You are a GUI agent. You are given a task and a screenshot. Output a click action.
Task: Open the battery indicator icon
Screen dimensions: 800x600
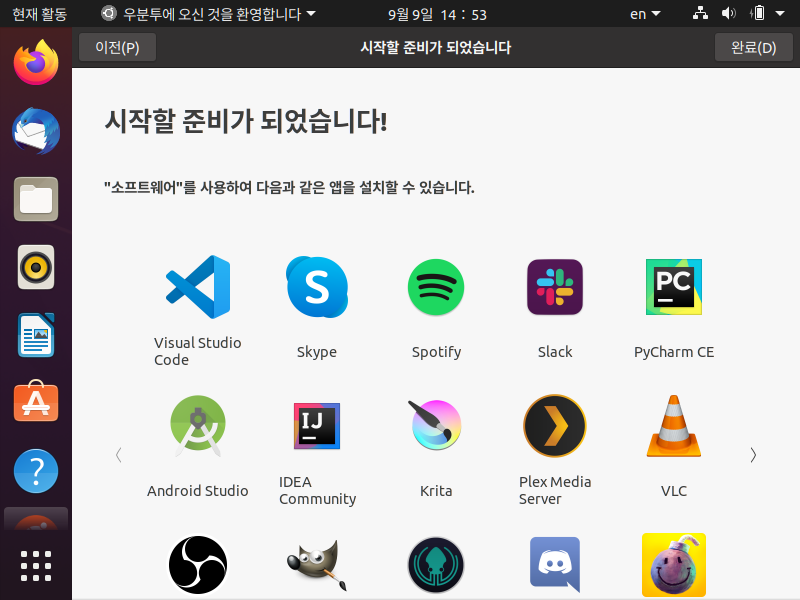(x=758, y=13)
